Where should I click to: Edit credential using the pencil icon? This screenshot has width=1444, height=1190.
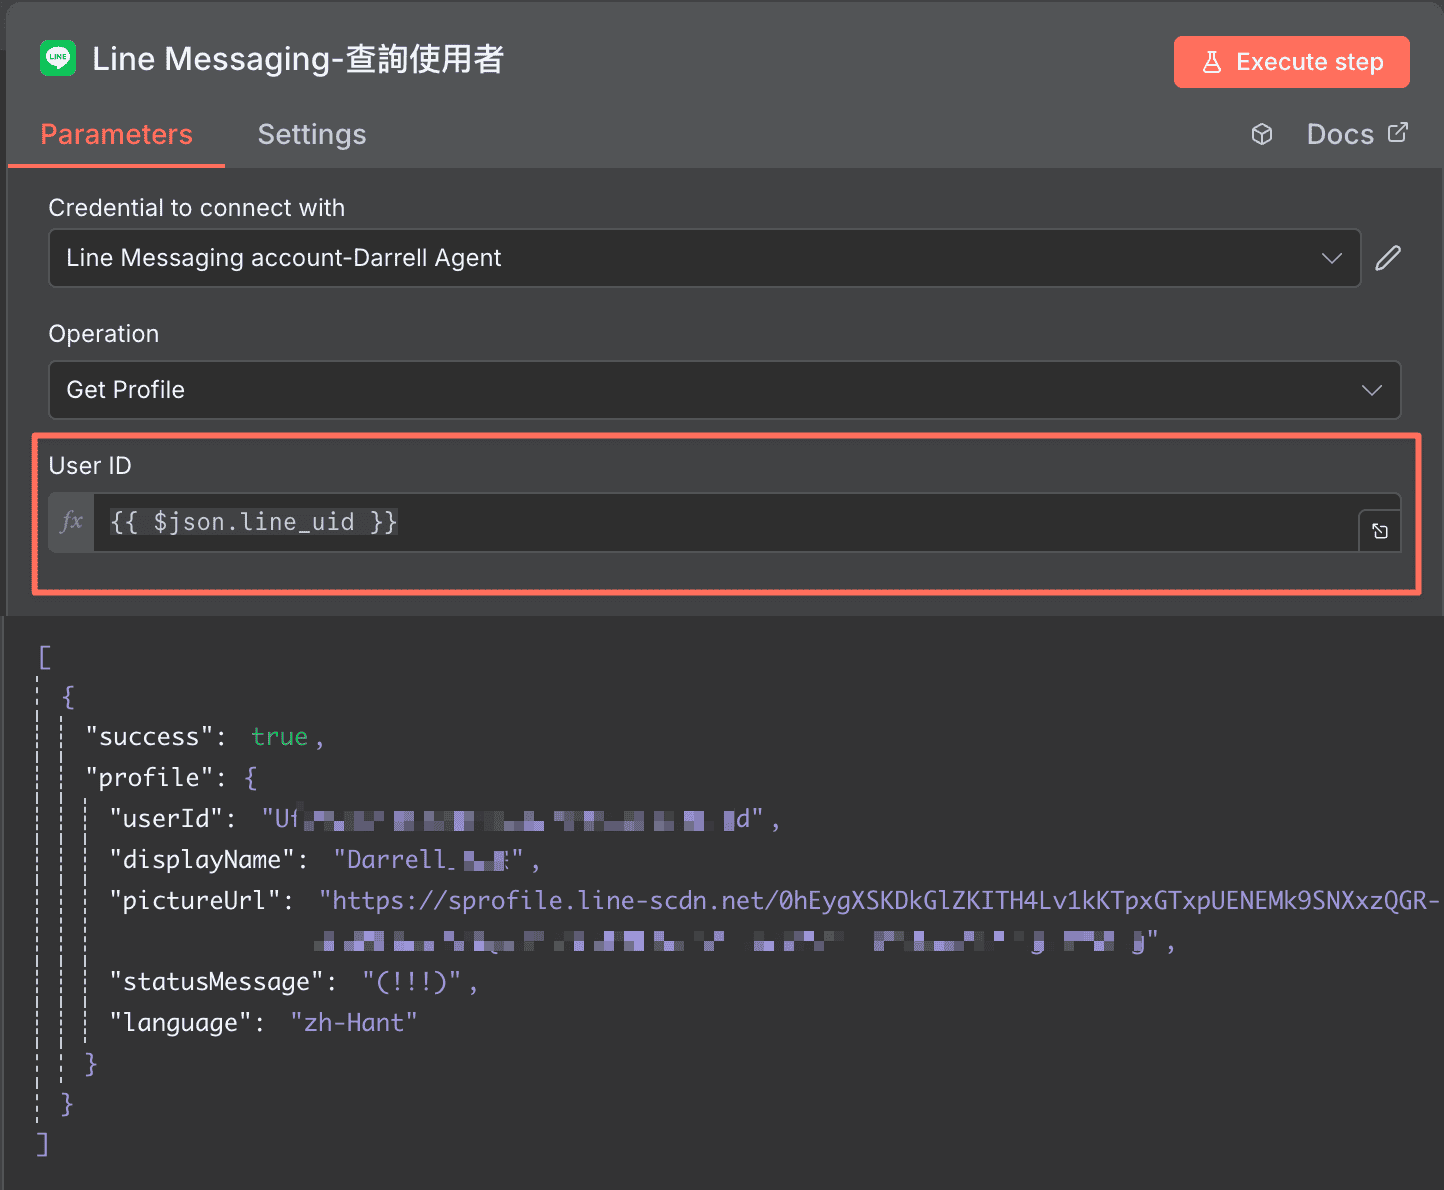(1389, 258)
